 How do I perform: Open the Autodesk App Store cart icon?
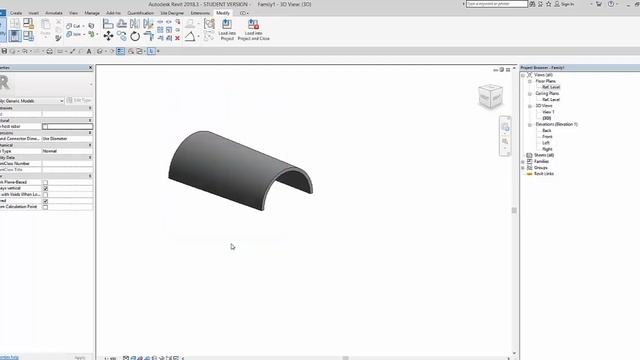[x=599, y=4]
